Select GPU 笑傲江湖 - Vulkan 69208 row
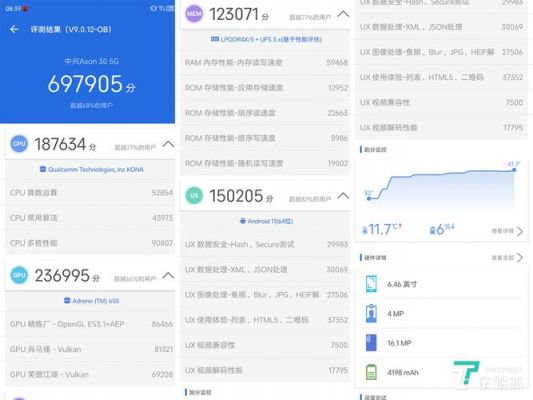 point(90,374)
